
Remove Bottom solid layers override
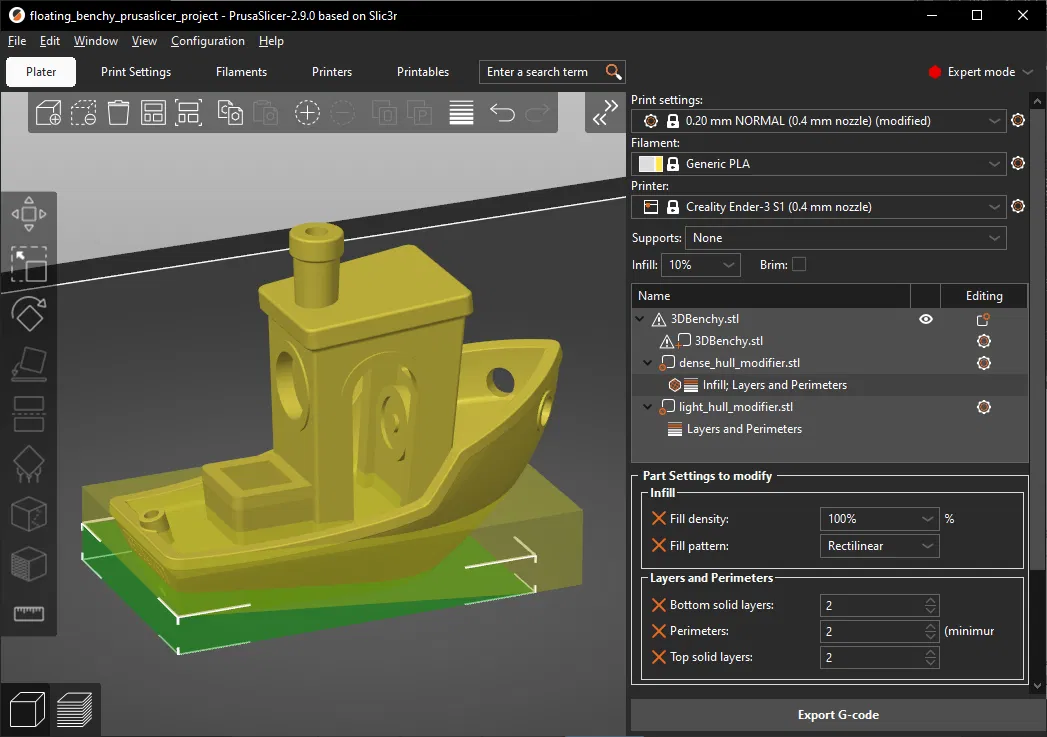point(658,605)
